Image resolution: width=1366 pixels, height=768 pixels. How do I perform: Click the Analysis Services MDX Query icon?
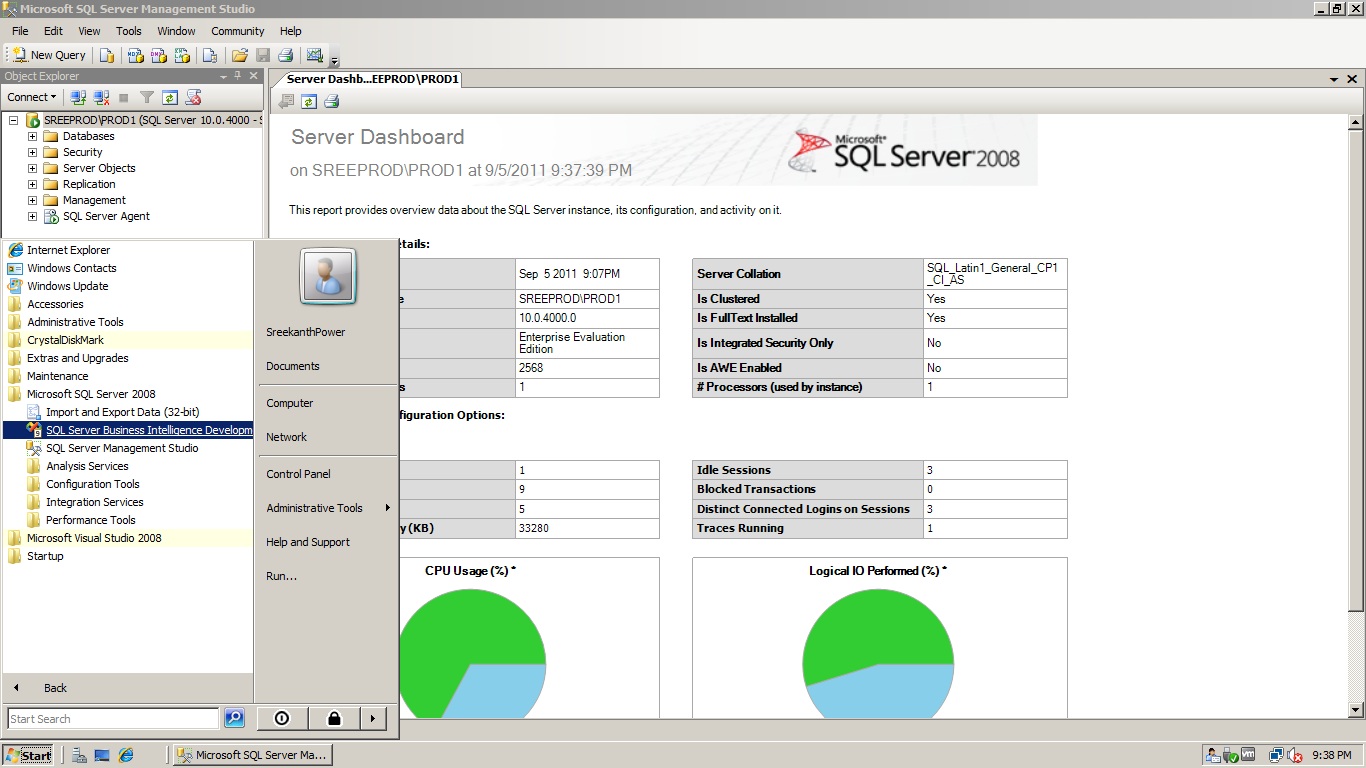(x=135, y=55)
